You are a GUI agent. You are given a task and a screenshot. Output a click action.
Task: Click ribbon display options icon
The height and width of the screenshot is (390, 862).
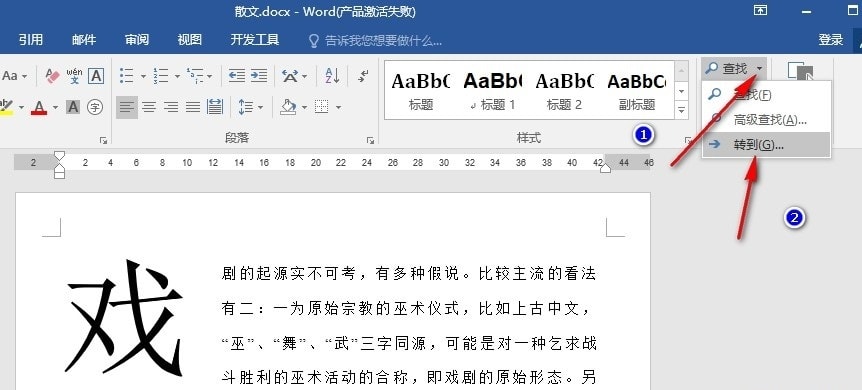pos(760,10)
